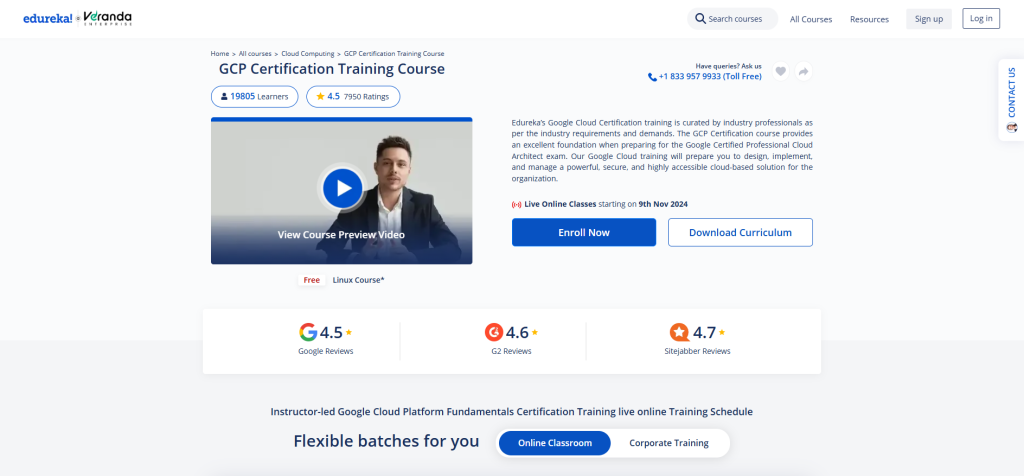This screenshot has height=476, width=1024.
Task: Click the phone icon beside toll free number
Action: [x=652, y=77]
